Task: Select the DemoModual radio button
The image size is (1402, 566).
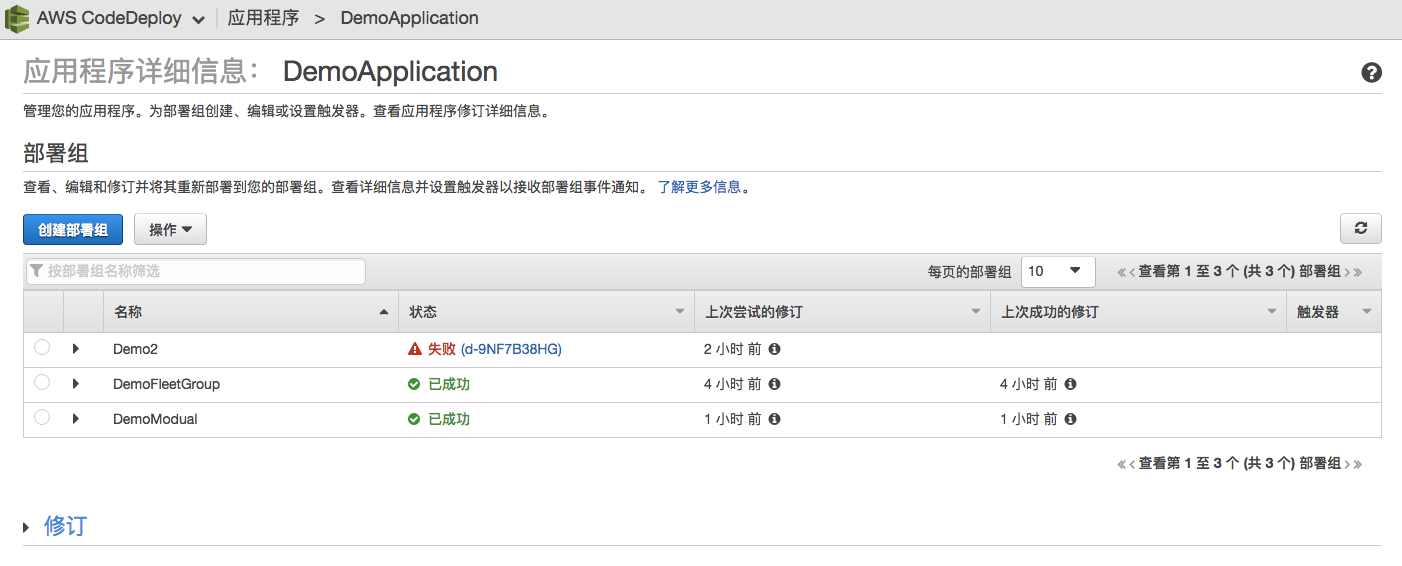Action: (x=41, y=418)
